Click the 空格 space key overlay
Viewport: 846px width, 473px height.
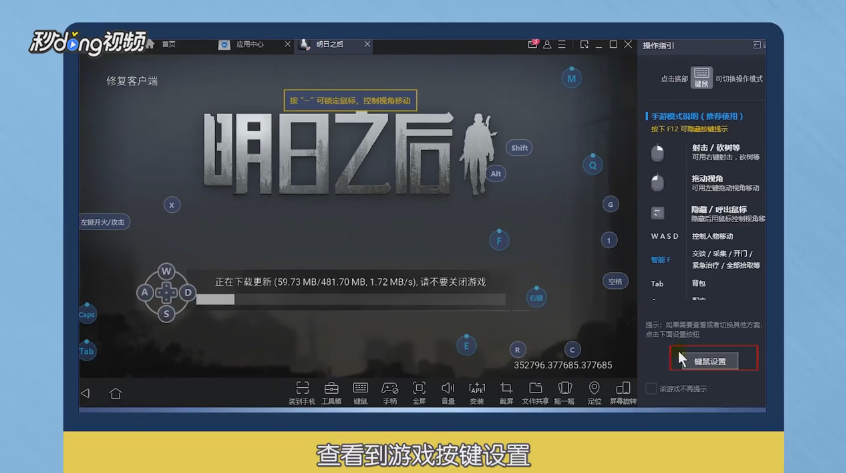point(615,282)
